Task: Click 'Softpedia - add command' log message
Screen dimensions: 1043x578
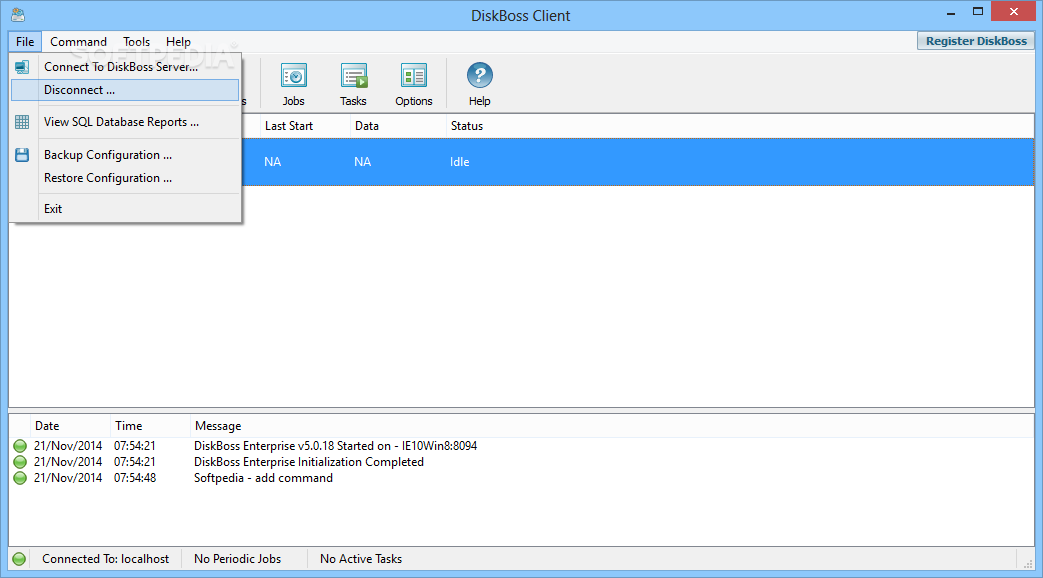Action: click(263, 478)
